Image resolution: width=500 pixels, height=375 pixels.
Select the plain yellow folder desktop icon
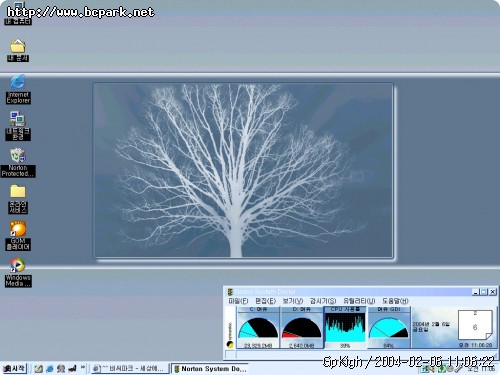tap(18, 199)
